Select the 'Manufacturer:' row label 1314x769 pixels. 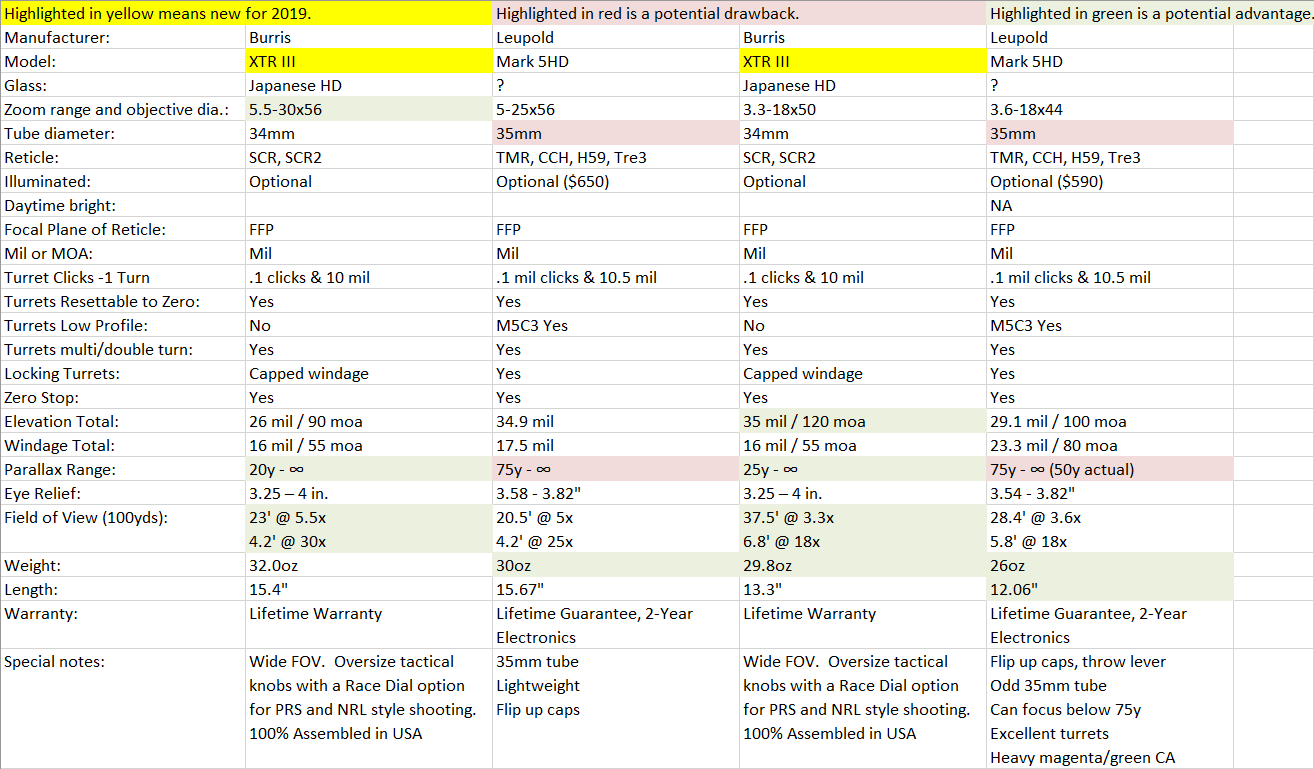click(58, 37)
